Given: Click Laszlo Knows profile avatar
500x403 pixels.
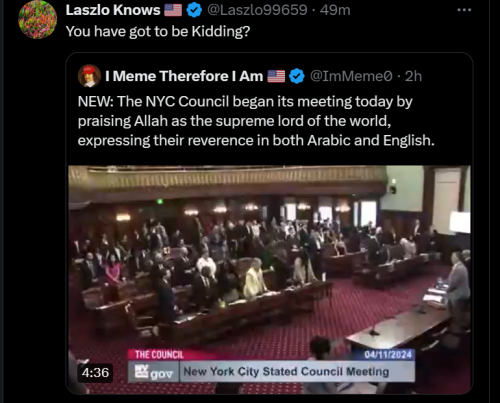Looking at the screenshot, I should pyautogui.click(x=37, y=19).
